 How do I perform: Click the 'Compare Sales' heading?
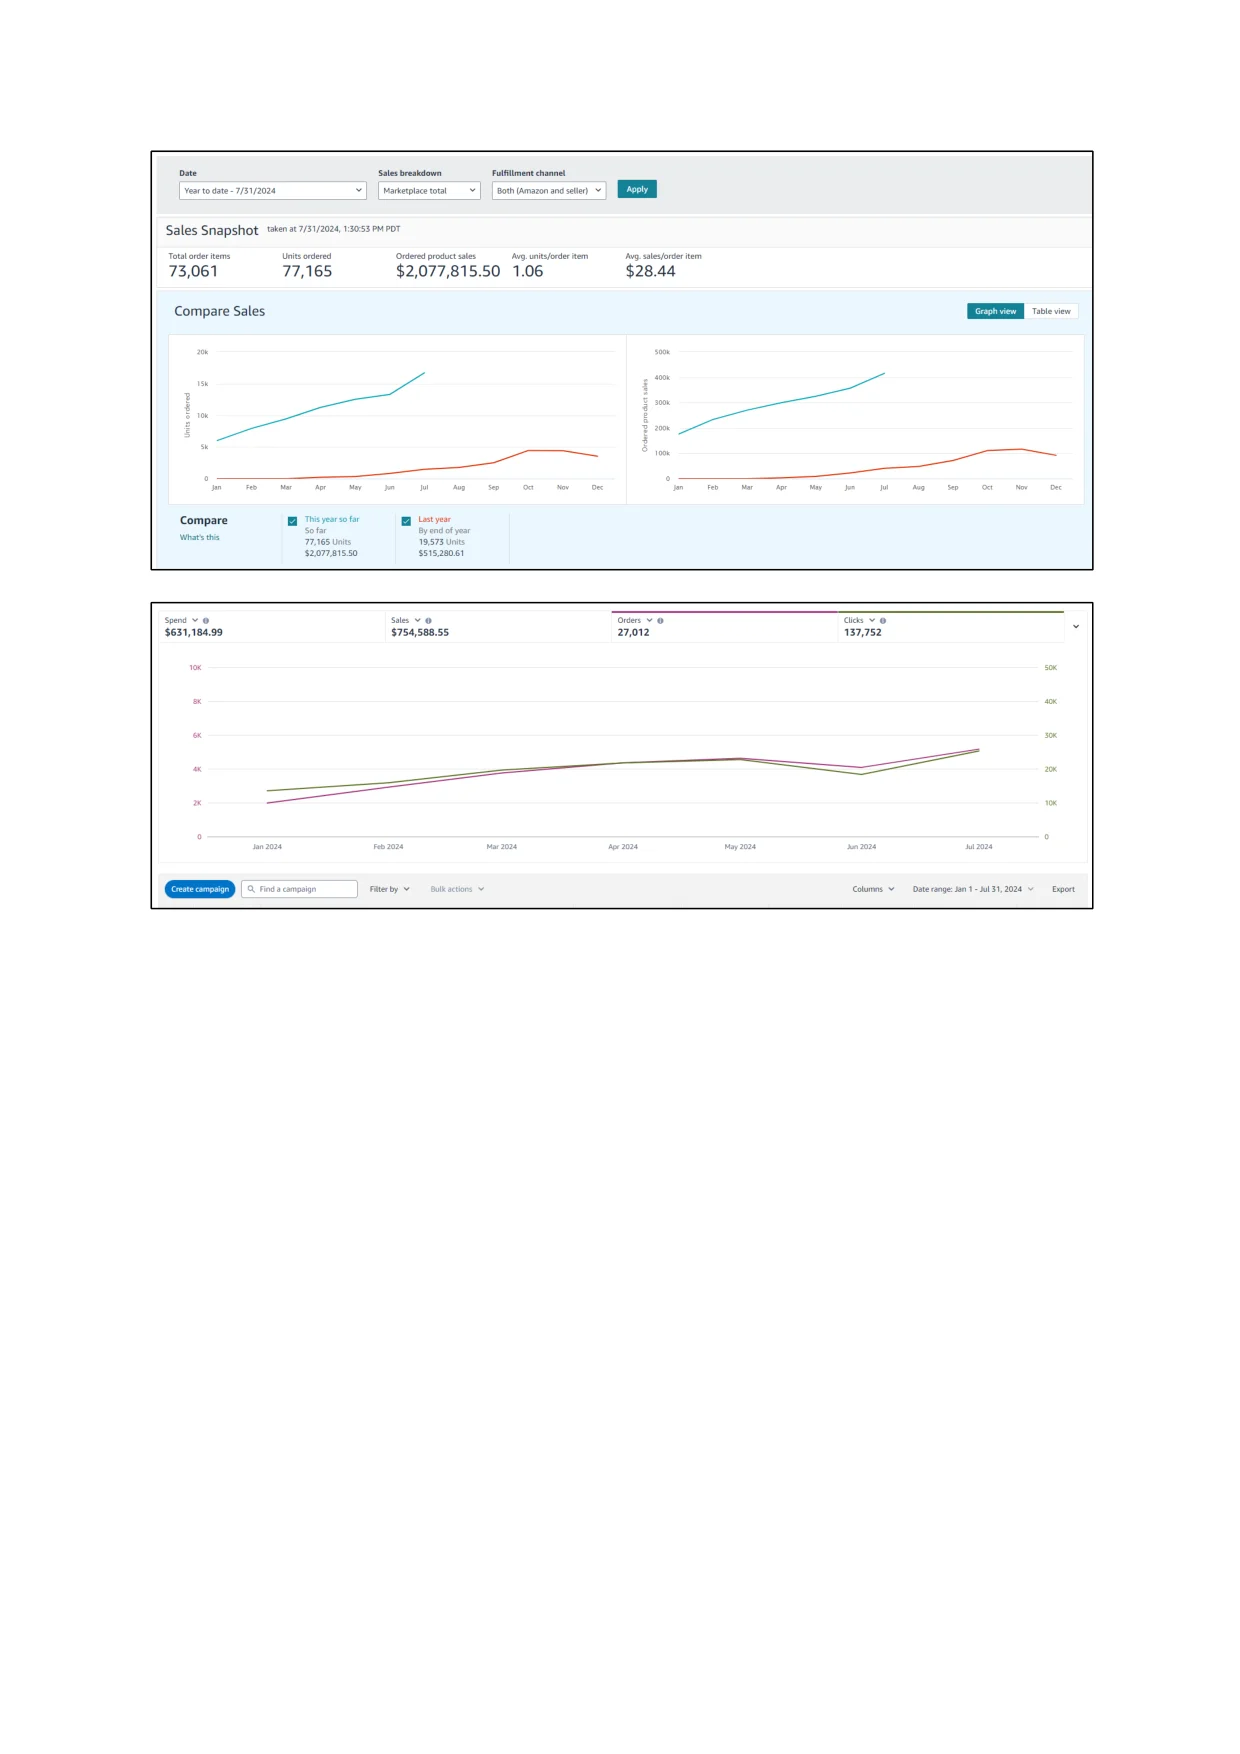click(x=220, y=312)
